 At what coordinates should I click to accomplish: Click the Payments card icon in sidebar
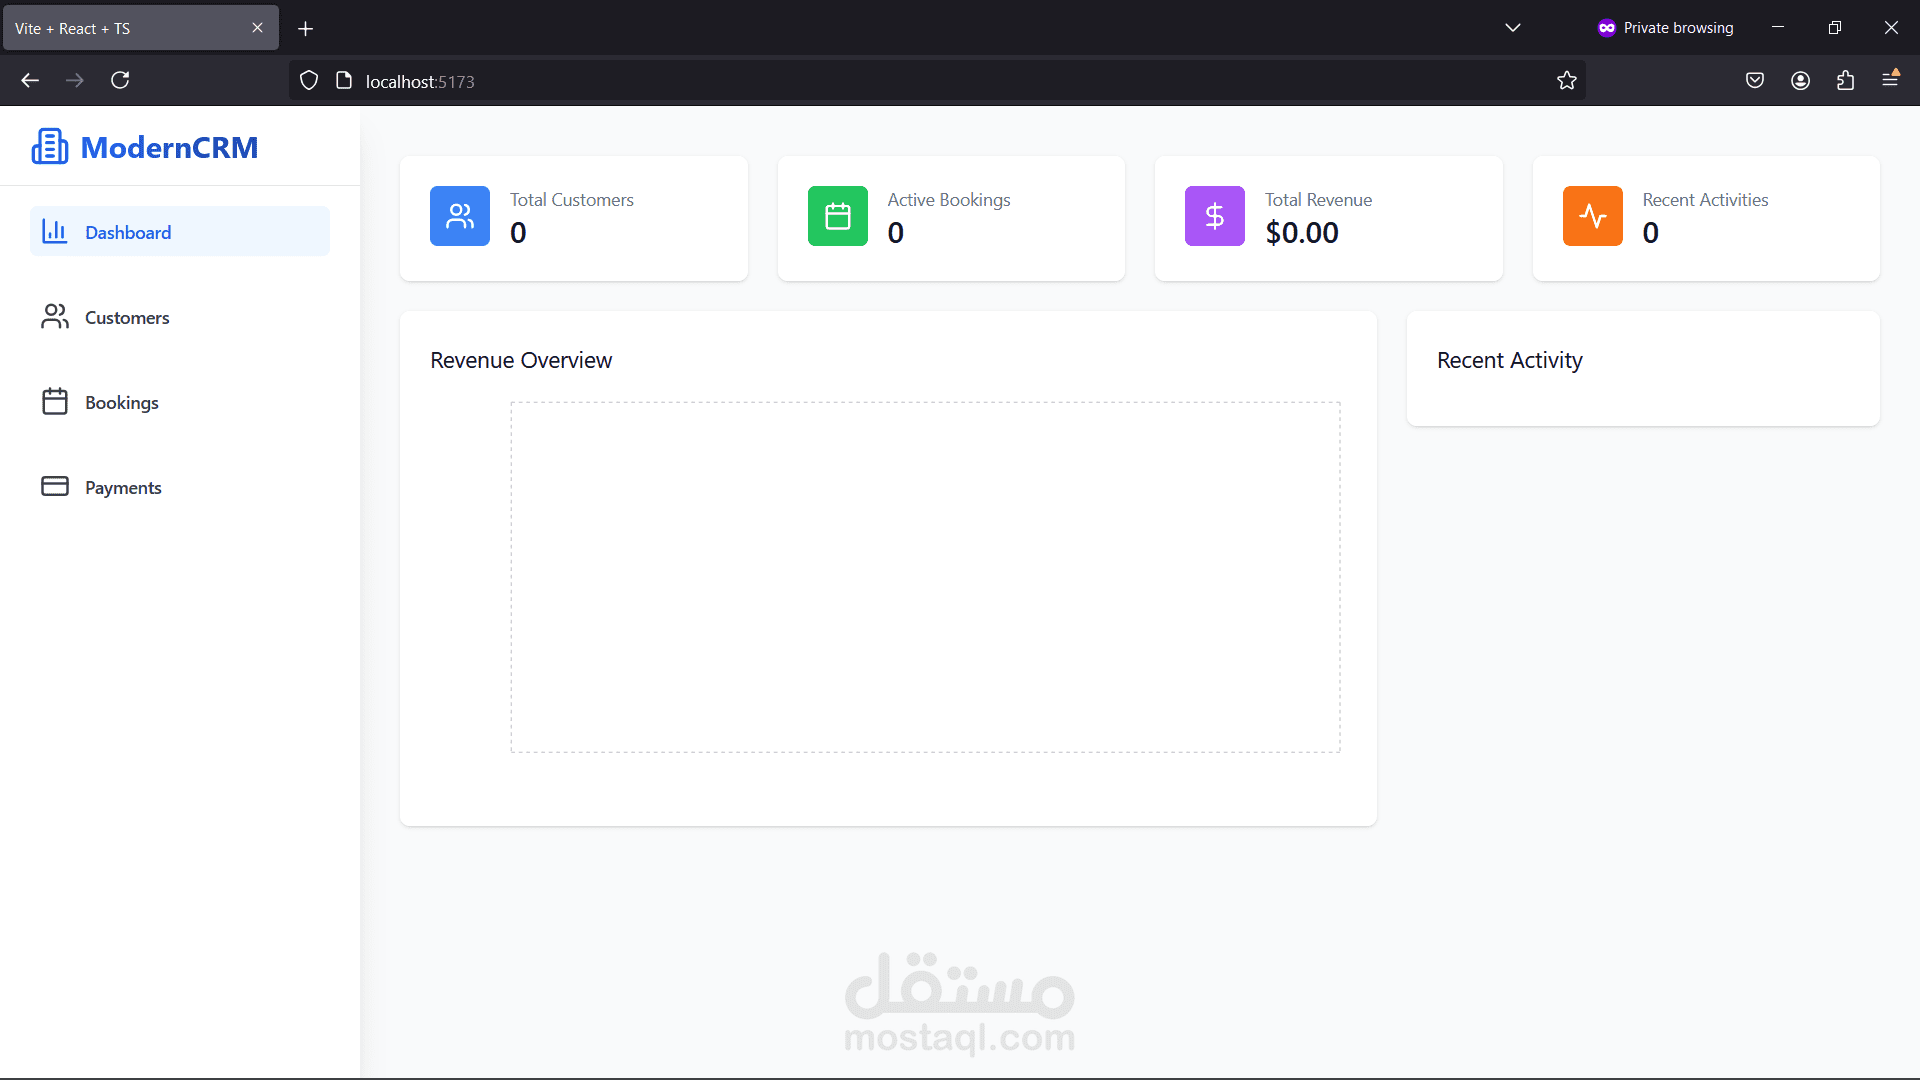coord(55,486)
